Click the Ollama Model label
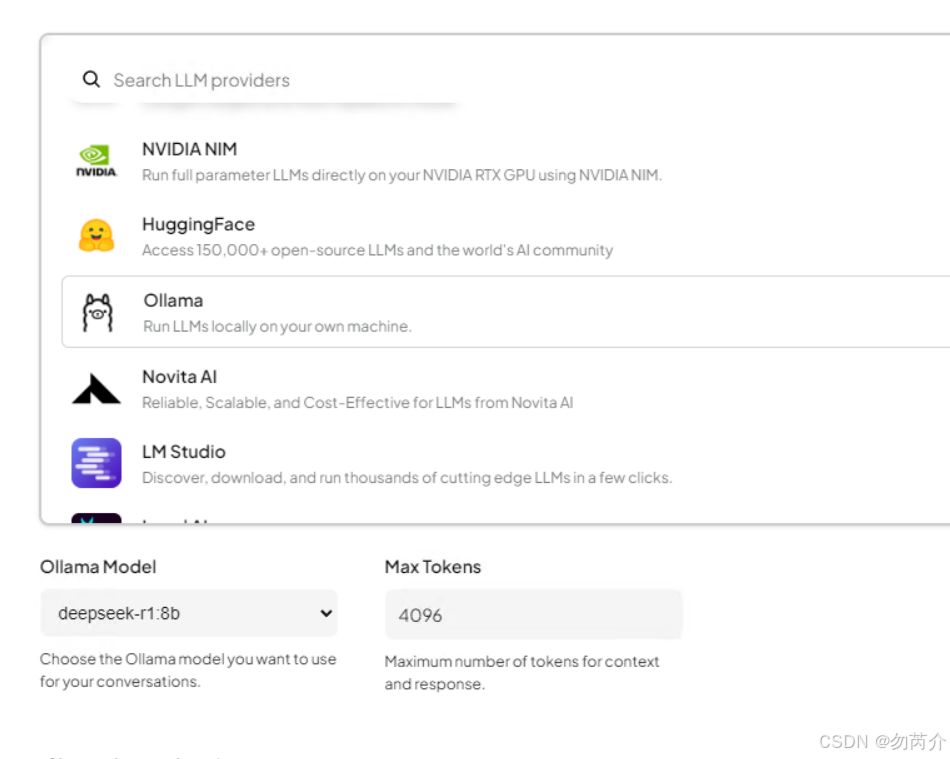 point(98,567)
